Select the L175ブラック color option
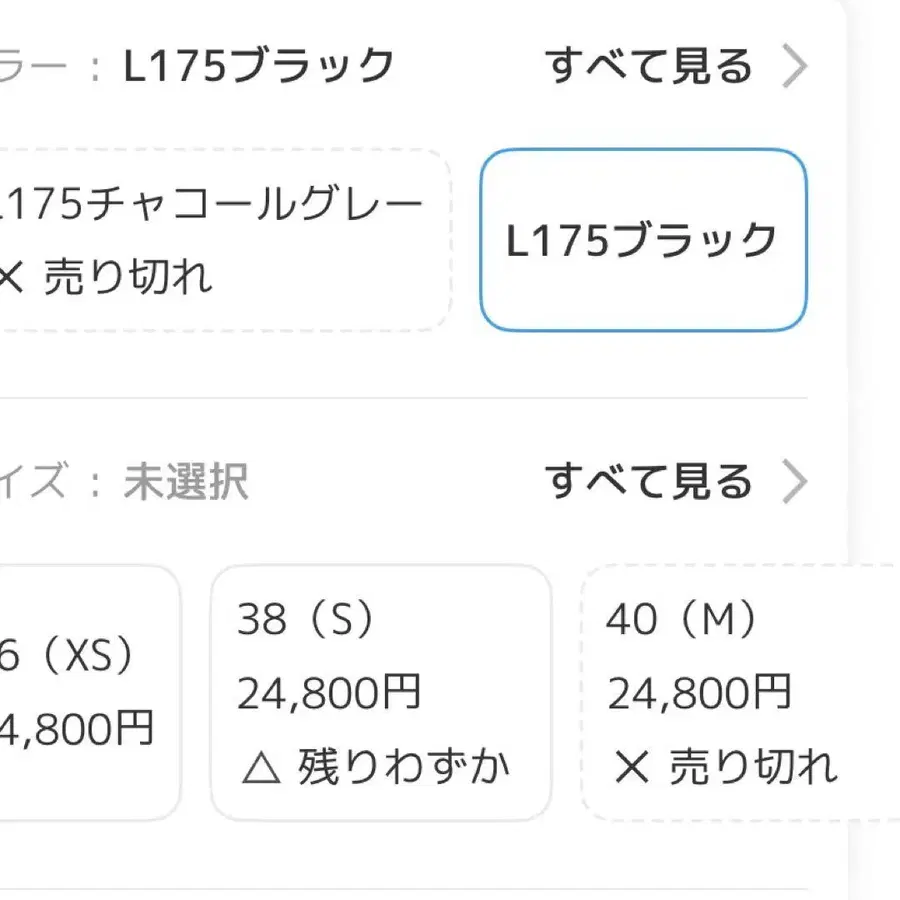This screenshot has height=900, width=900. (643, 240)
